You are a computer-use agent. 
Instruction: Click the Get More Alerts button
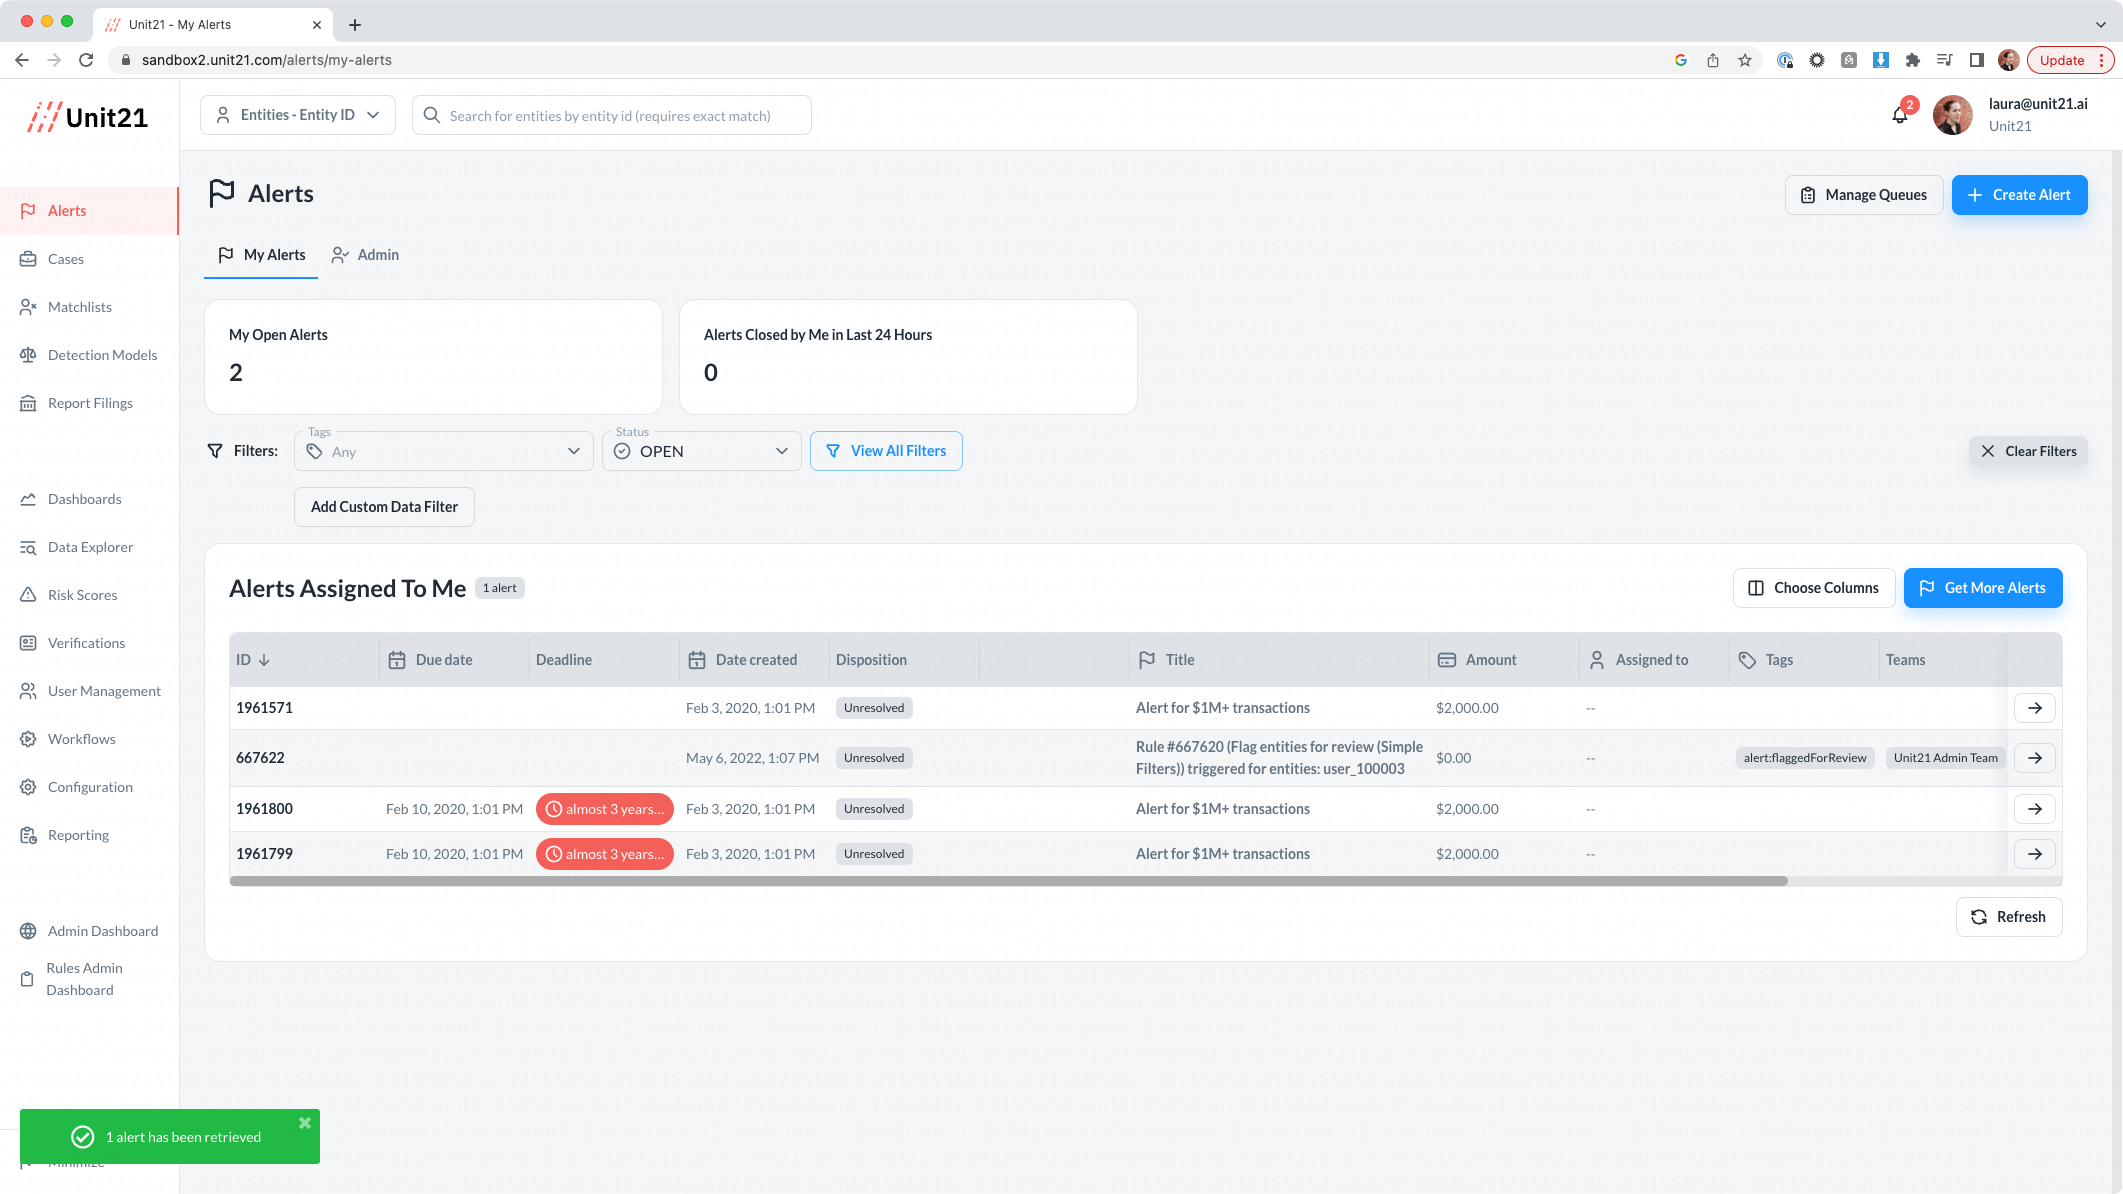[x=1982, y=588]
